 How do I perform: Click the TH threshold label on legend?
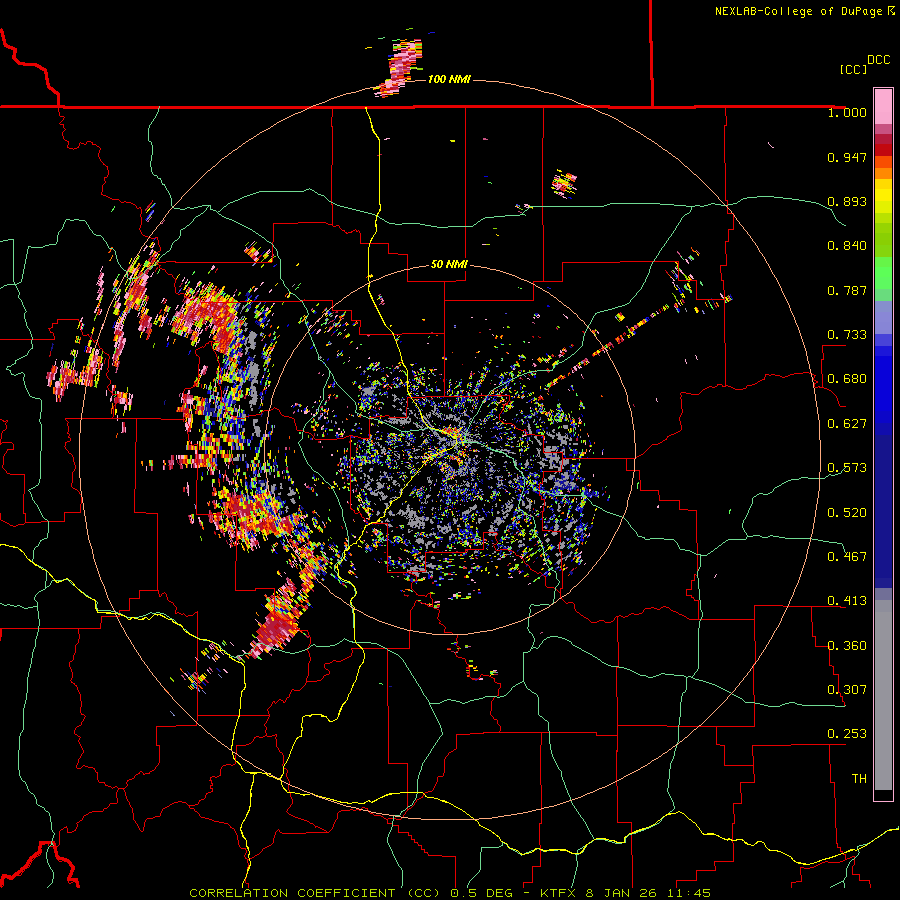tap(859, 779)
